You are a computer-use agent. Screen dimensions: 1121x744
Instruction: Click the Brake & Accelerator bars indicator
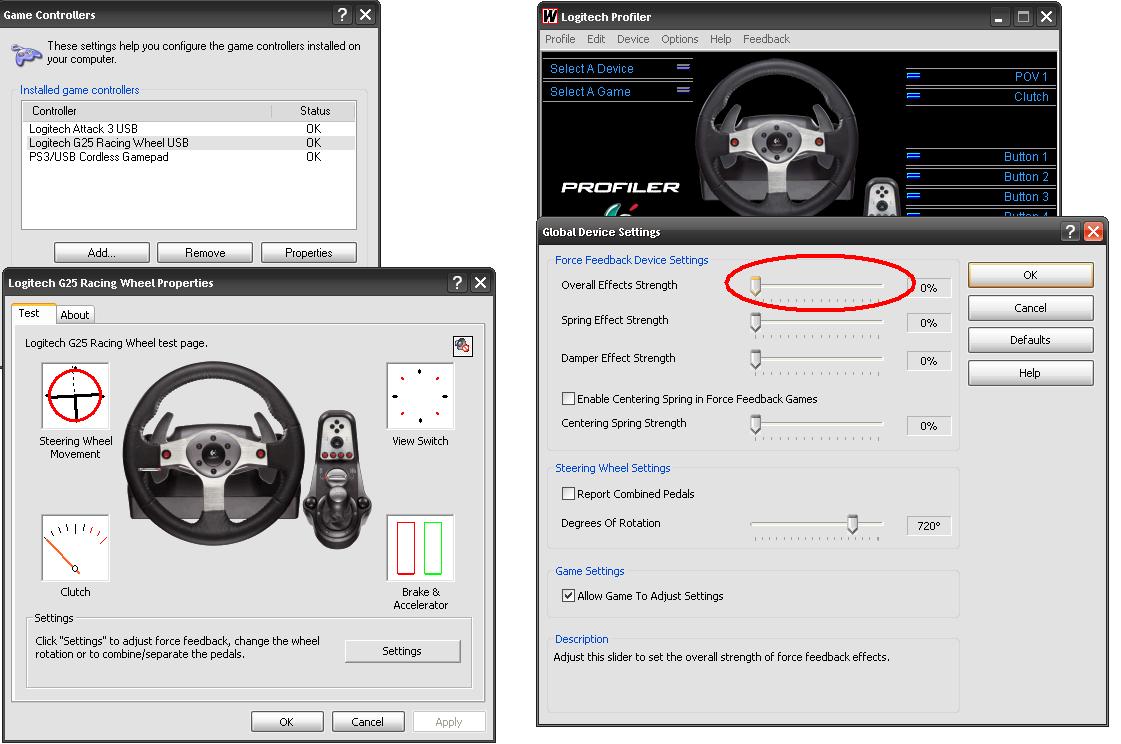(x=420, y=547)
